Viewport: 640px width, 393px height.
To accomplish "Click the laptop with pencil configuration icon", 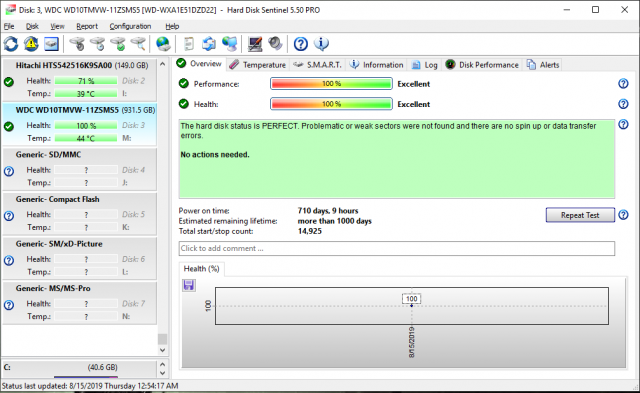I will [255, 44].
